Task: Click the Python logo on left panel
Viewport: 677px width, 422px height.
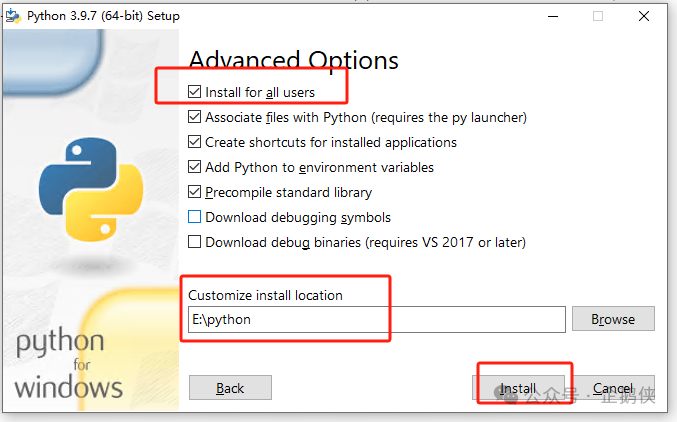Action: coord(91,189)
